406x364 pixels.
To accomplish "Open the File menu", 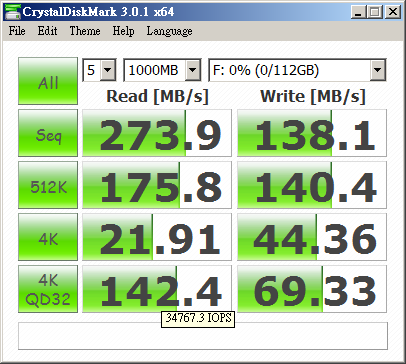I will tap(17, 31).
